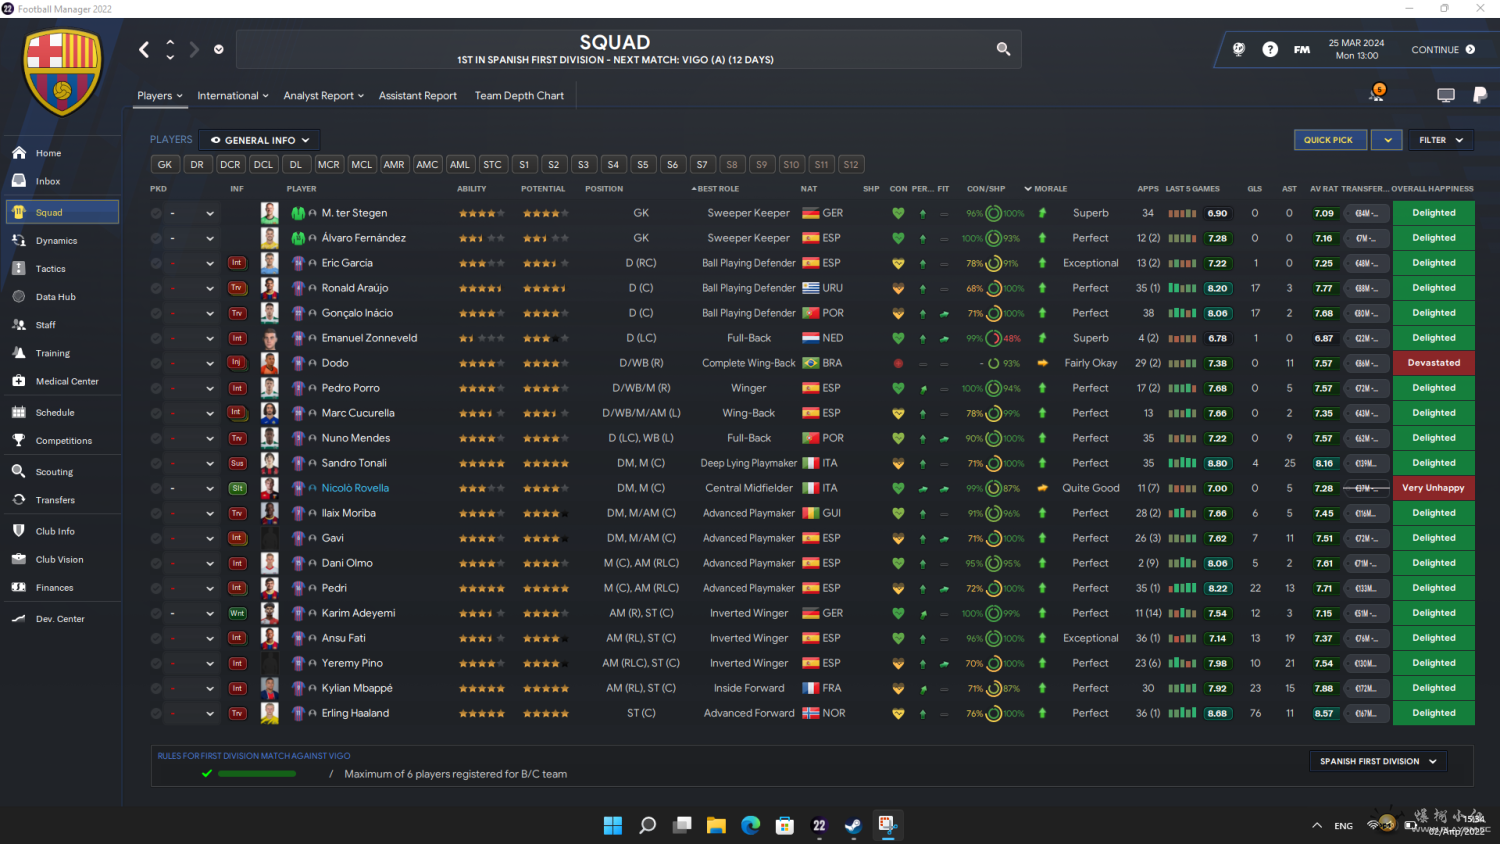Screen dimensions: 1500x844
Task: Expand the General Info view dropdown
Action: 260,140
